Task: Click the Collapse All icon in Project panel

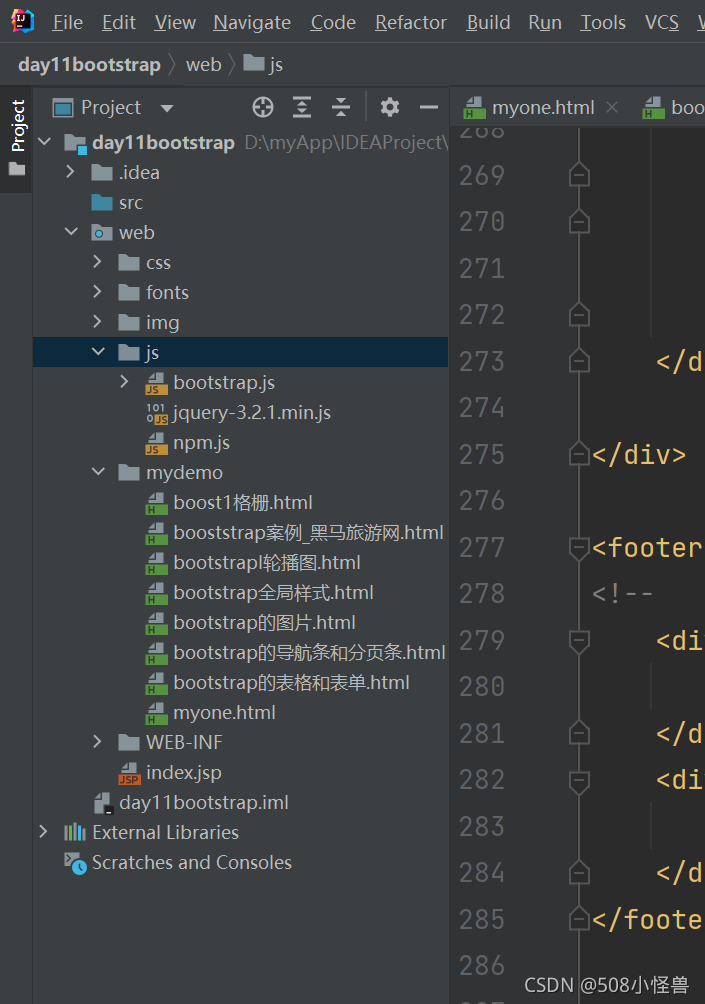Action: pyautogui.click(x=341, y=108)
